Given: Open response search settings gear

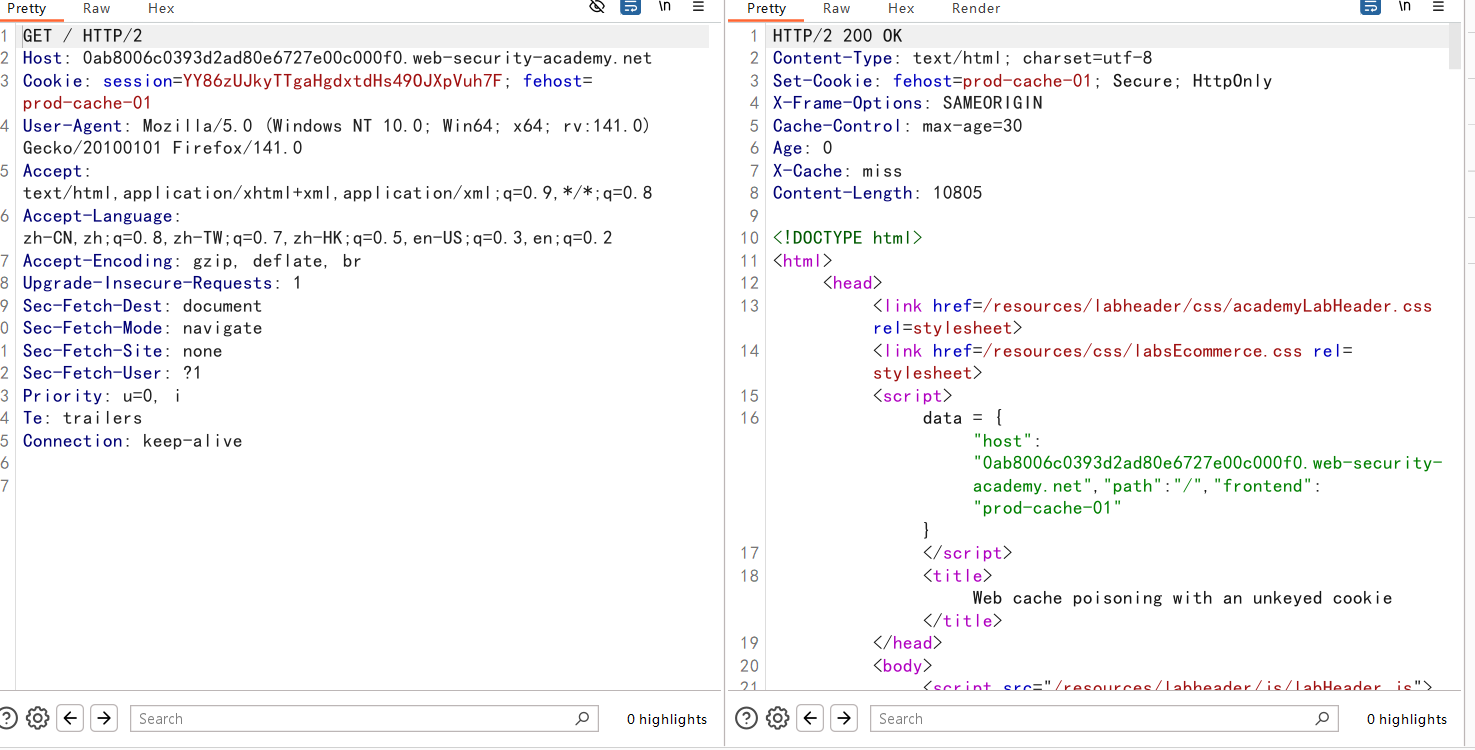Looking at the screenshot, I should click(x=777, y=718).
